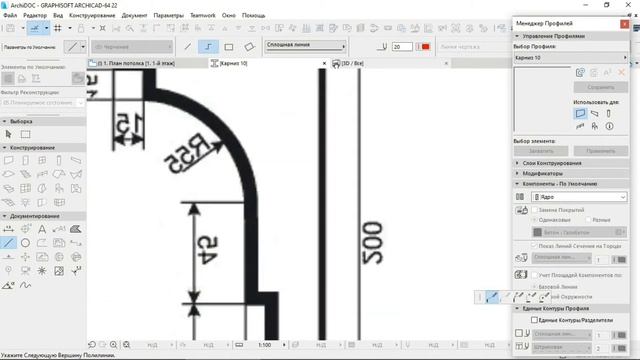
Task: Open the Редактор menu
Action: [35, 15]
